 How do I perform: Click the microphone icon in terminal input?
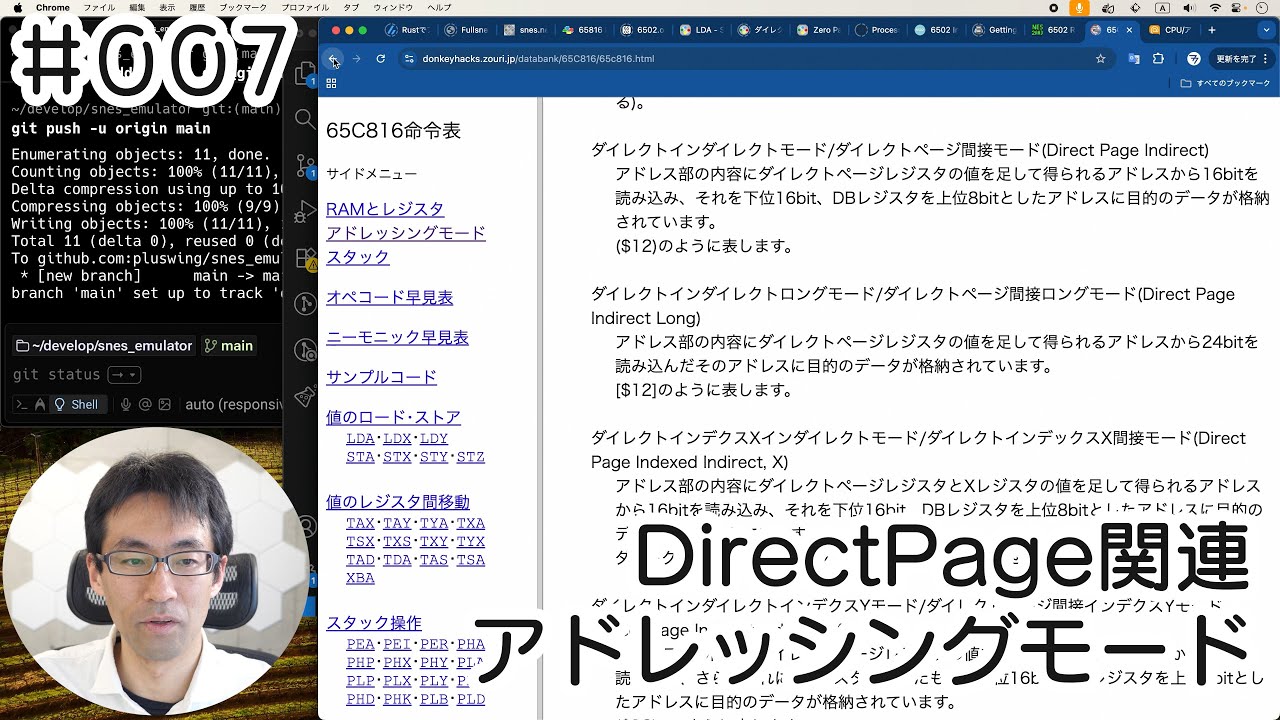point(126,405)
